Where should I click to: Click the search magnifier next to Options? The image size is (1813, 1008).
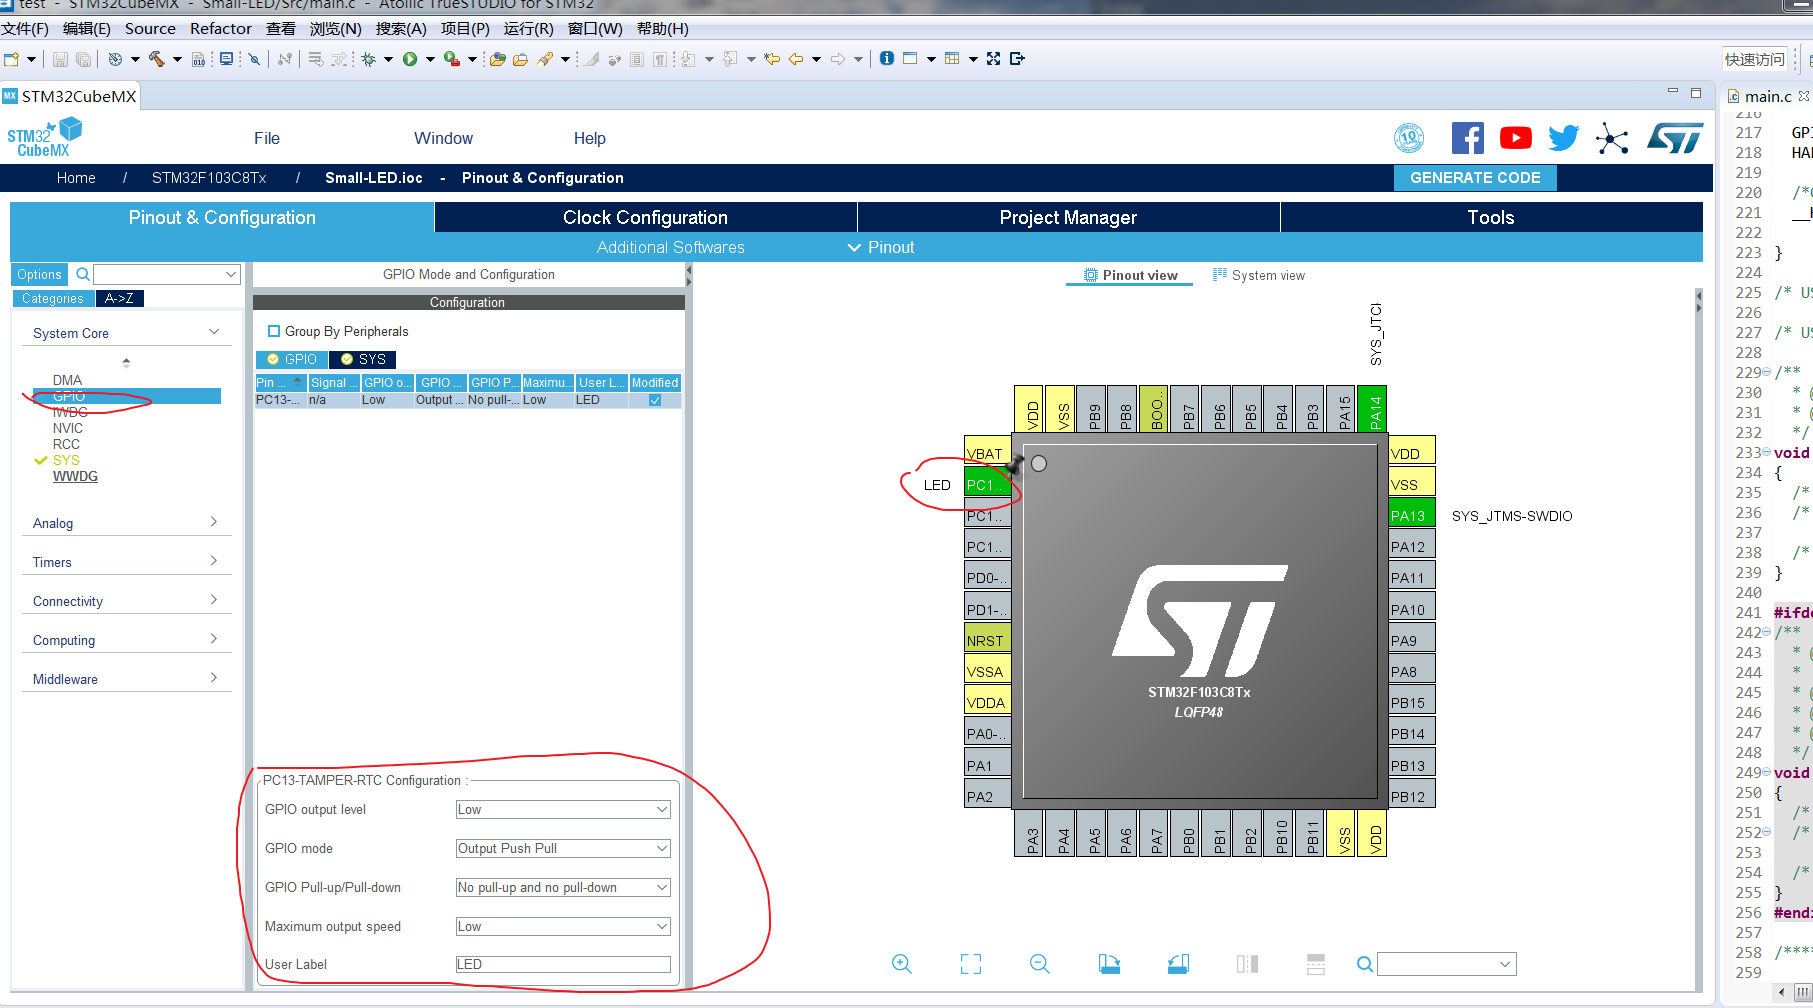[83, 274]
